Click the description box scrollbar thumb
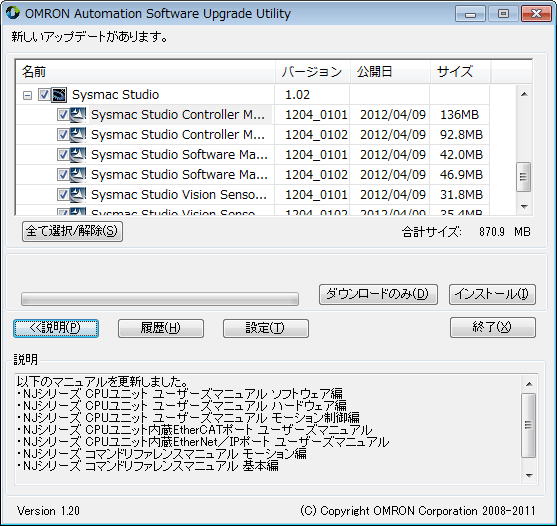 coord(529,425)
